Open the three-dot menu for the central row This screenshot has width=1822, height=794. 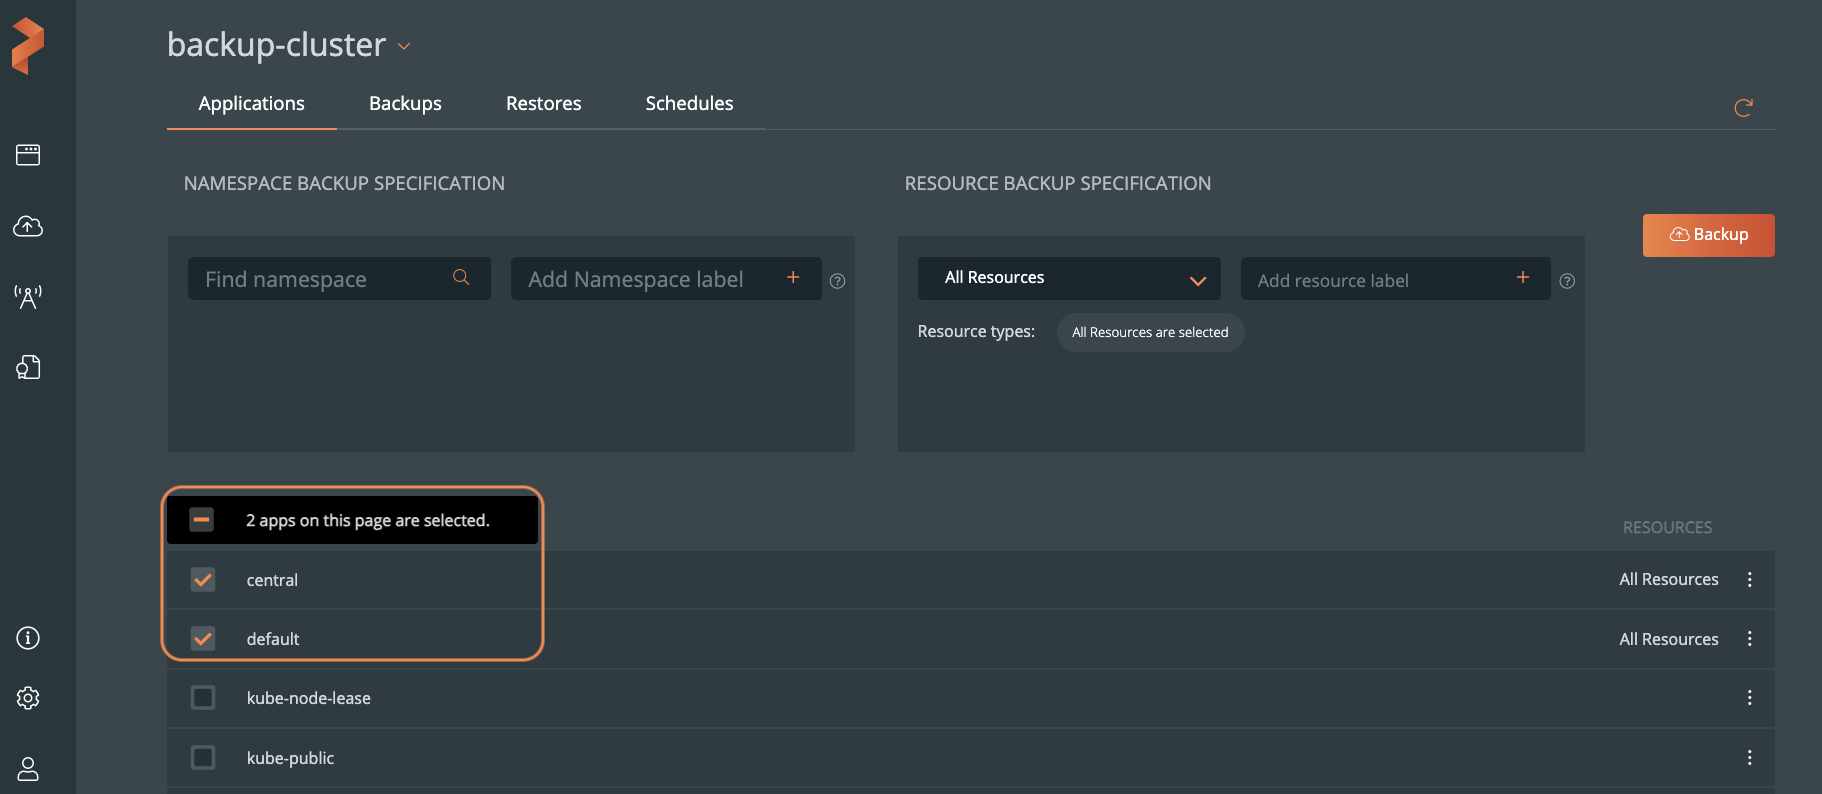tap(1749, 580)
